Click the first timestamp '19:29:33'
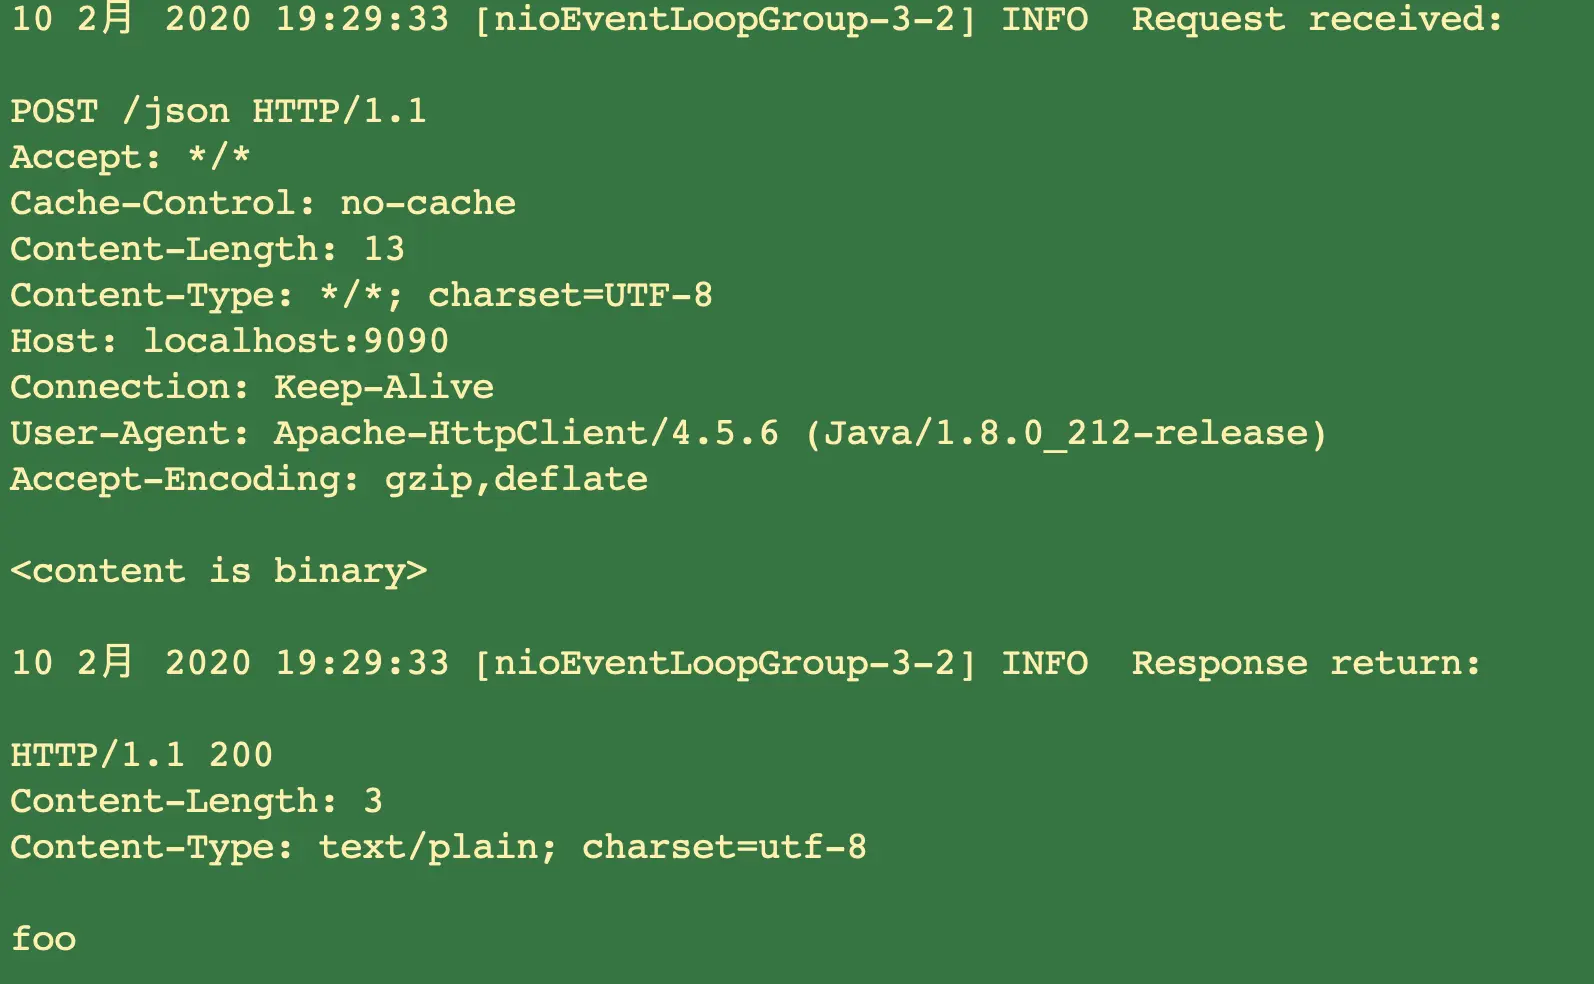Image resolution: width=1594 pixels, height=984 pixels. click(362, 19)
